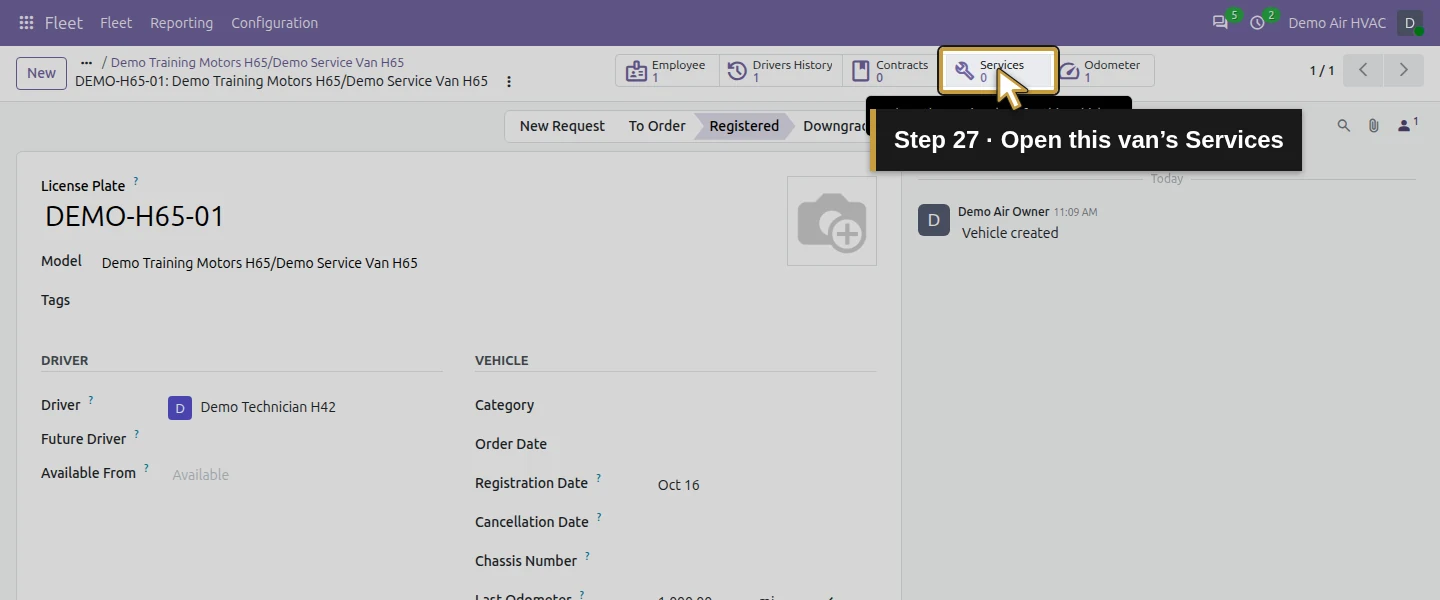Open the followers person icon
The height and width of the screenshot is (600, 1440).
1407,125
